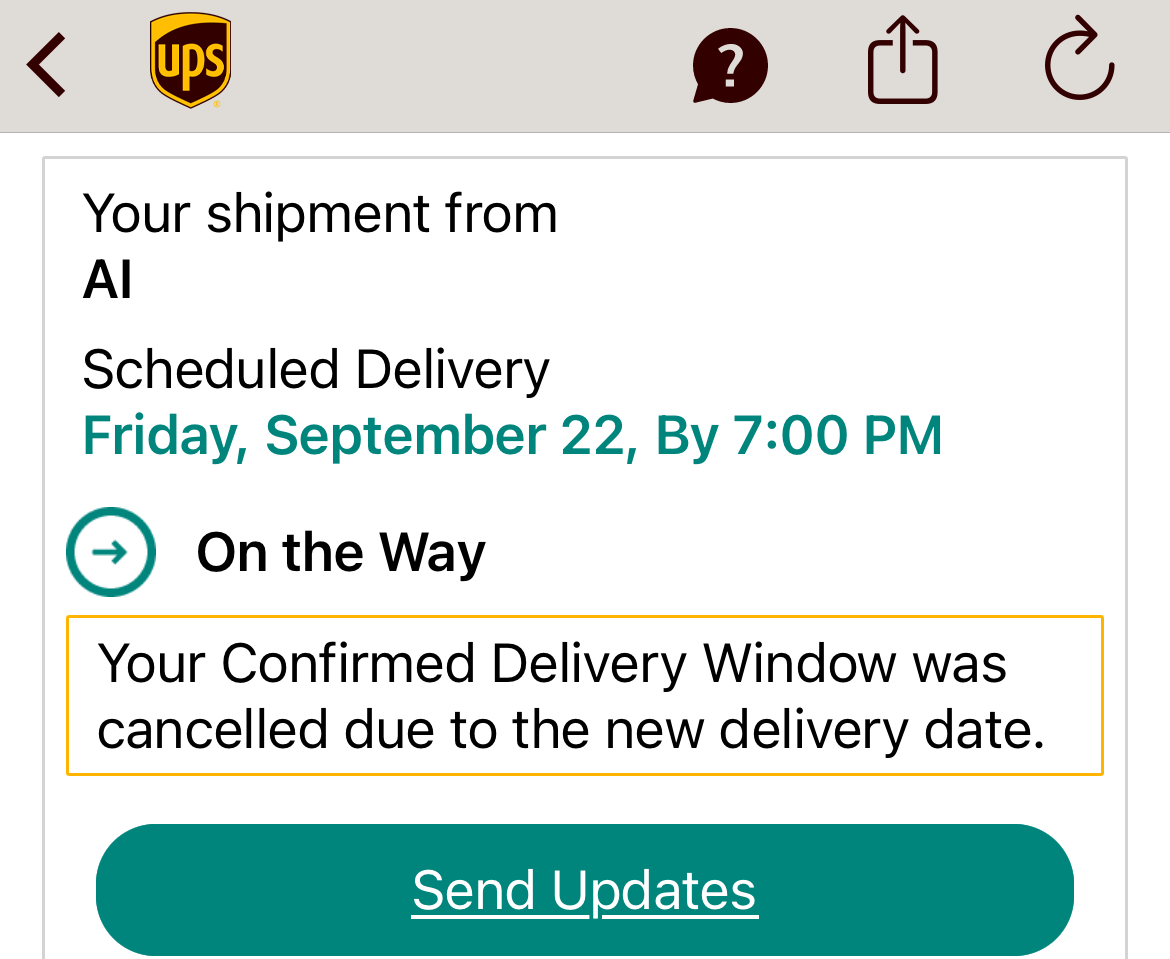
Task: Click the "Your shipment from" heading
Action: pos(320,213)
